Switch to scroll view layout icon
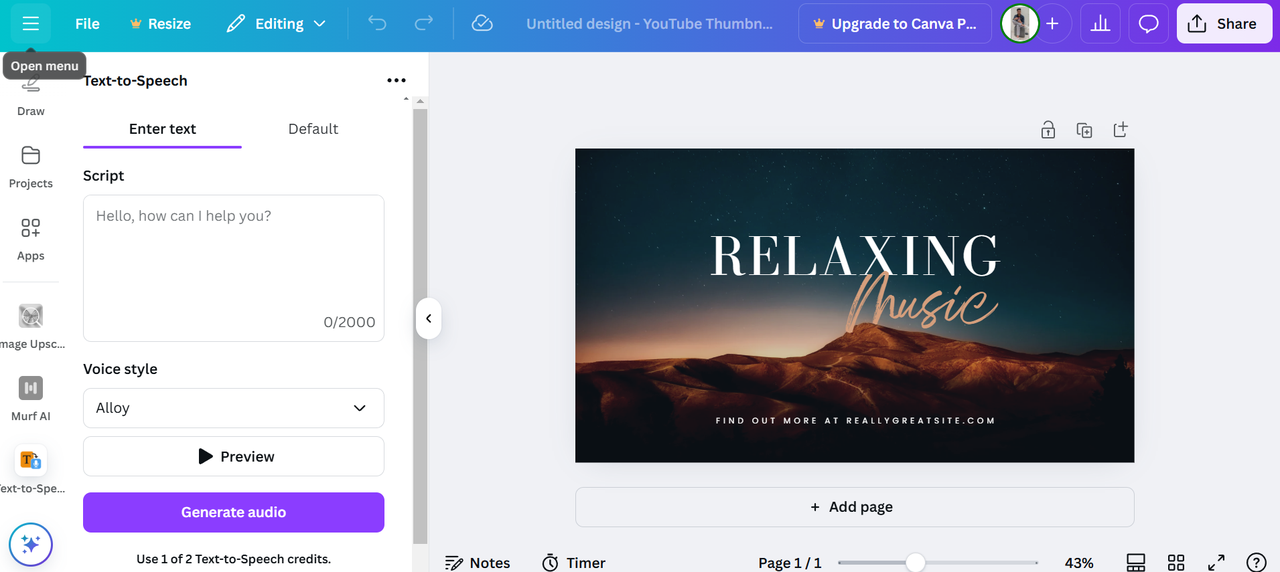 tap(1135, 563)
